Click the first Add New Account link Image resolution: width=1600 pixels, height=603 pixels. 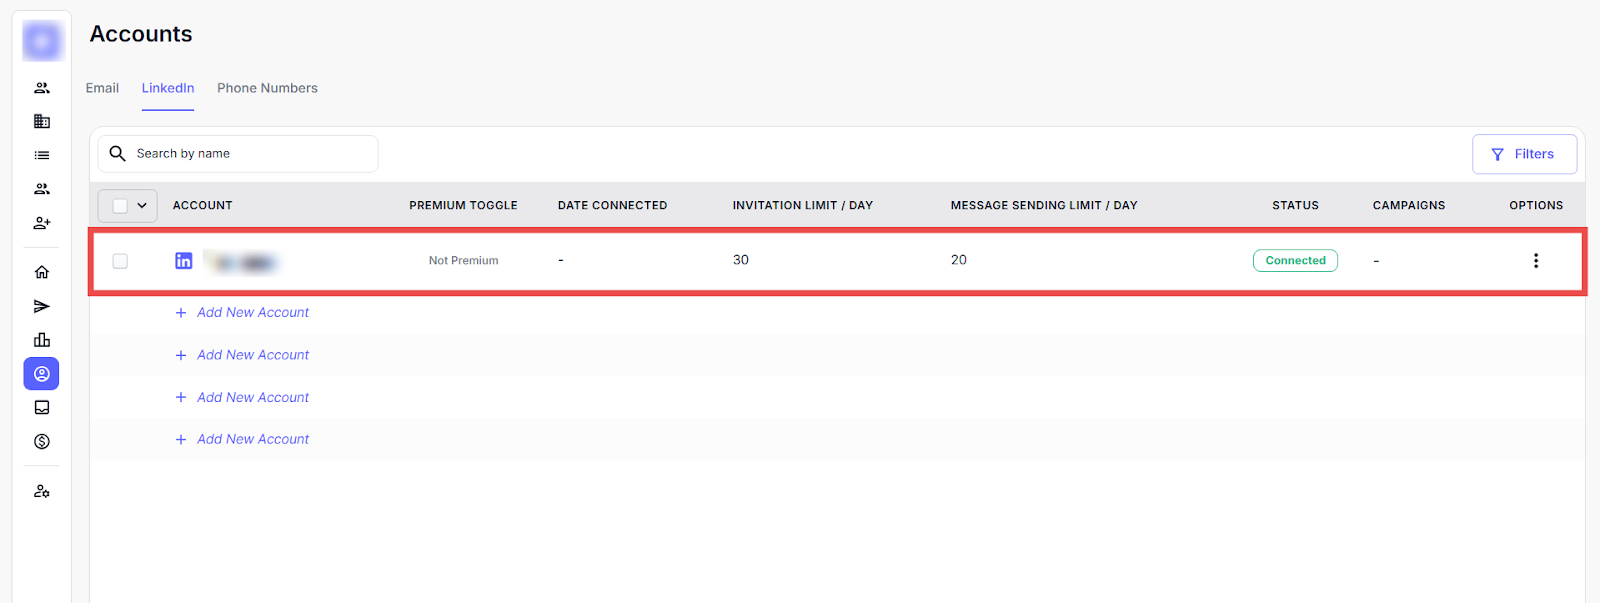(x=252, y=313)
